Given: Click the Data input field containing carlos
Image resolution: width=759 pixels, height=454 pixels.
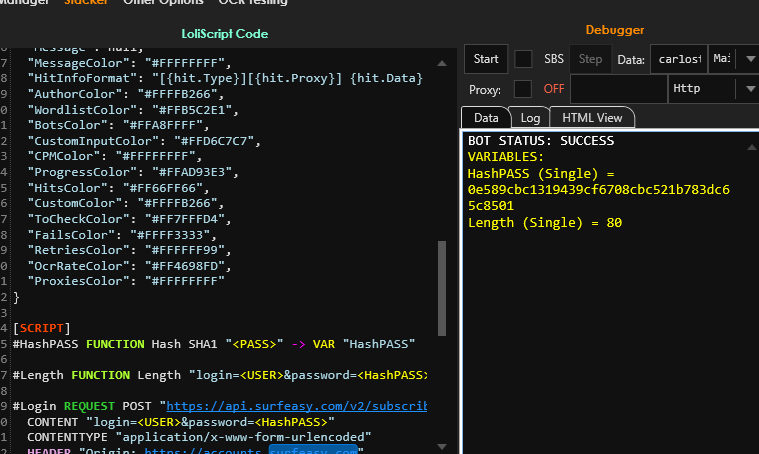Looking at the screenshot, I should (x=679, y=59).
